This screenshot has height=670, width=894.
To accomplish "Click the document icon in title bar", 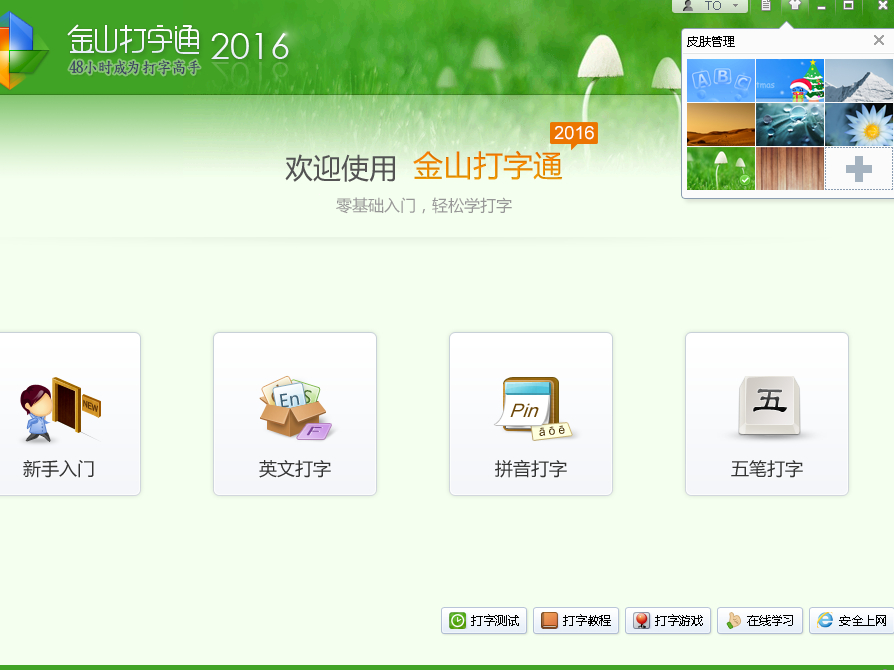I will point(766,6).
